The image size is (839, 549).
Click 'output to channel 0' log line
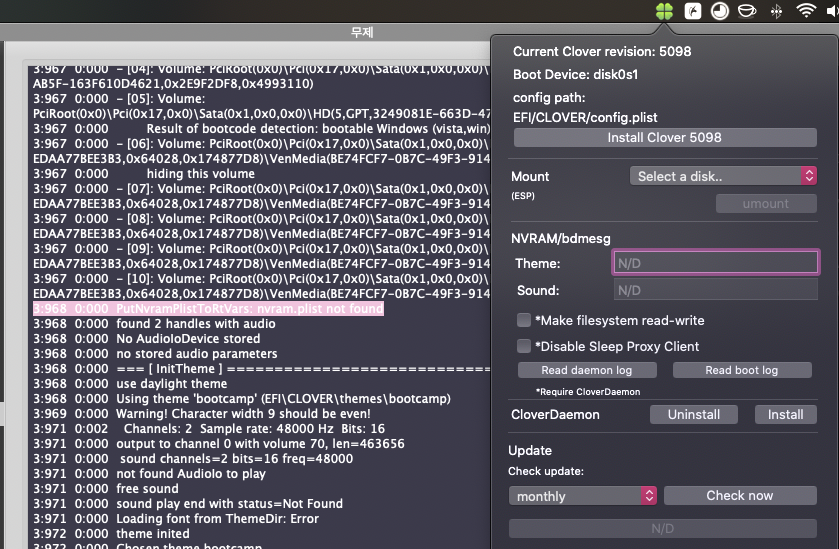coord(219,444)
